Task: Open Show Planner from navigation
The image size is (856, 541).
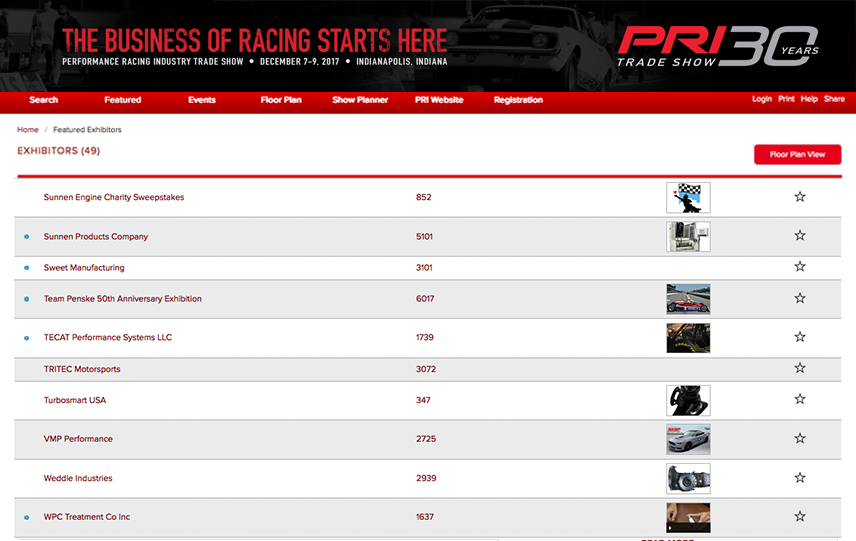Action: pyautogui.click(x=360, y=100)
